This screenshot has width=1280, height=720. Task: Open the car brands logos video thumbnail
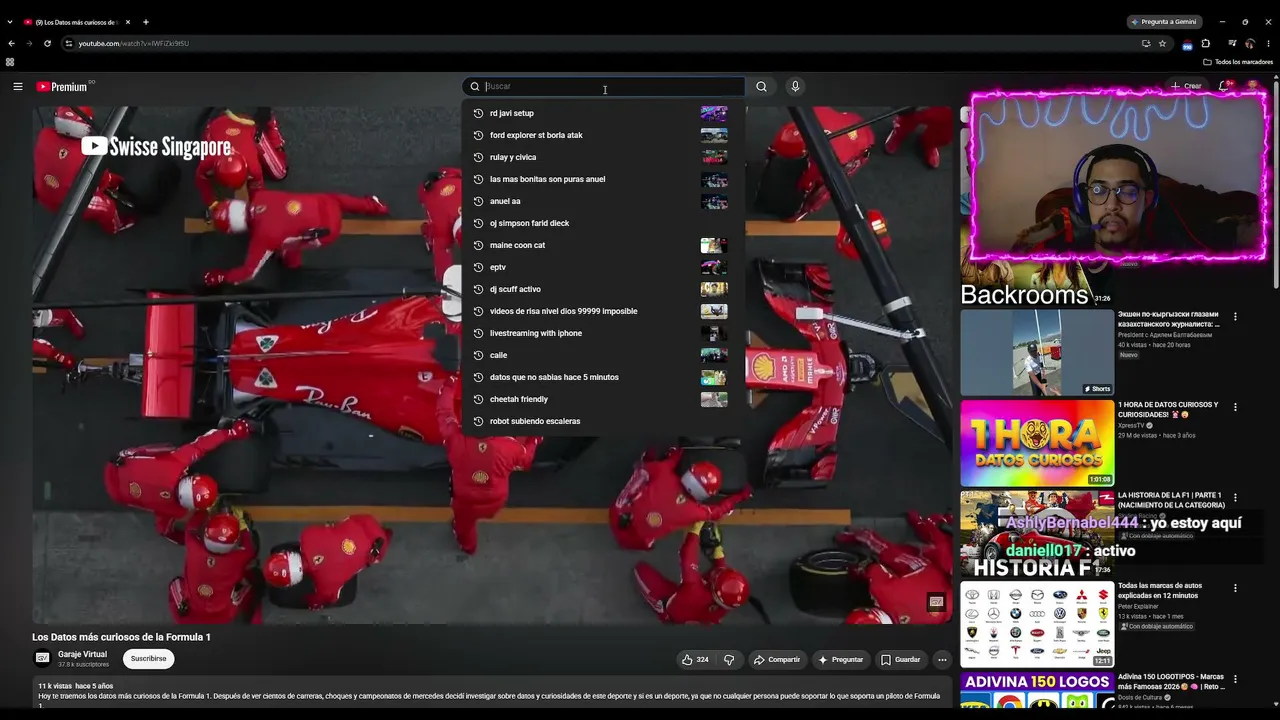tap(1037, 624)
